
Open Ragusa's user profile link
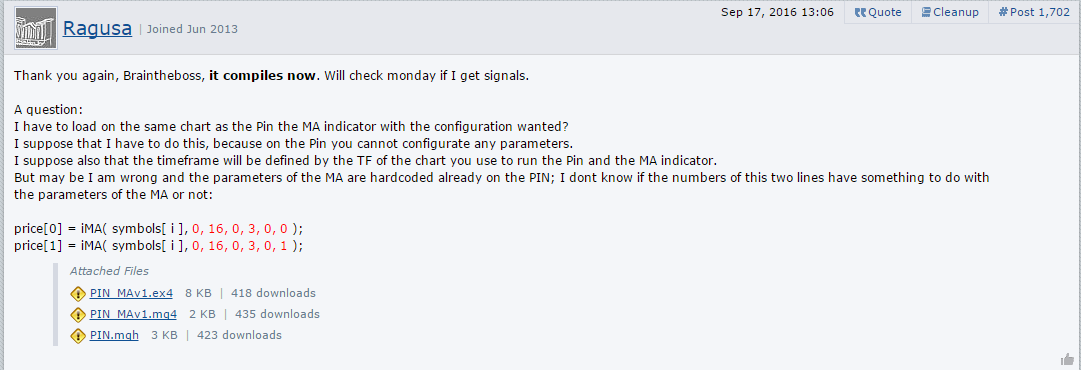pyautogui.click(x=97, y=28)
